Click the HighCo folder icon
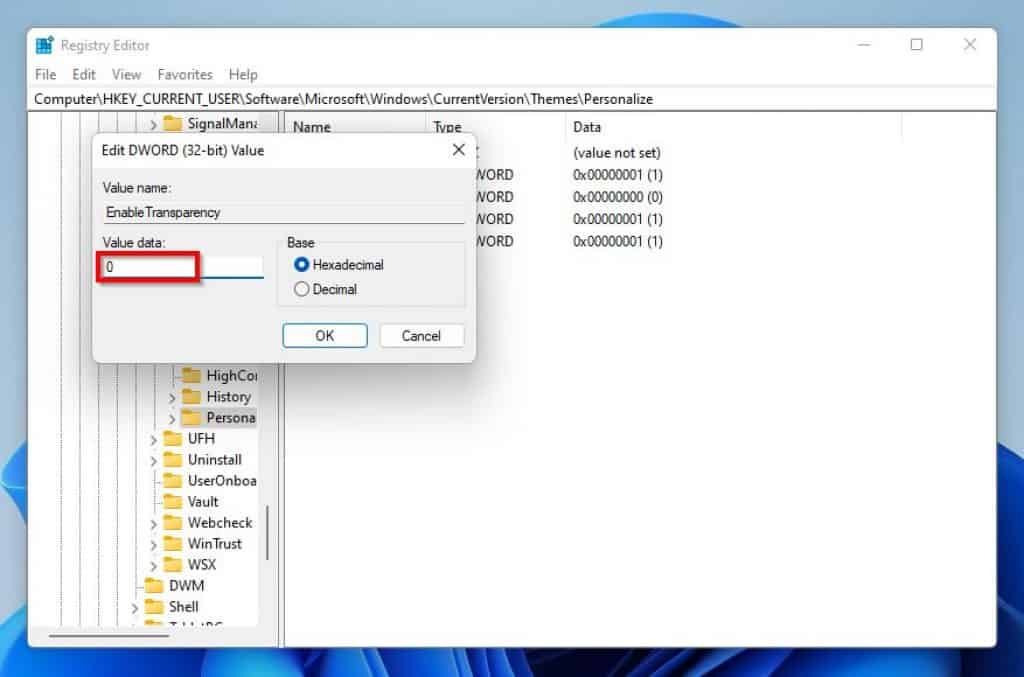 click(x=191, y=375)
